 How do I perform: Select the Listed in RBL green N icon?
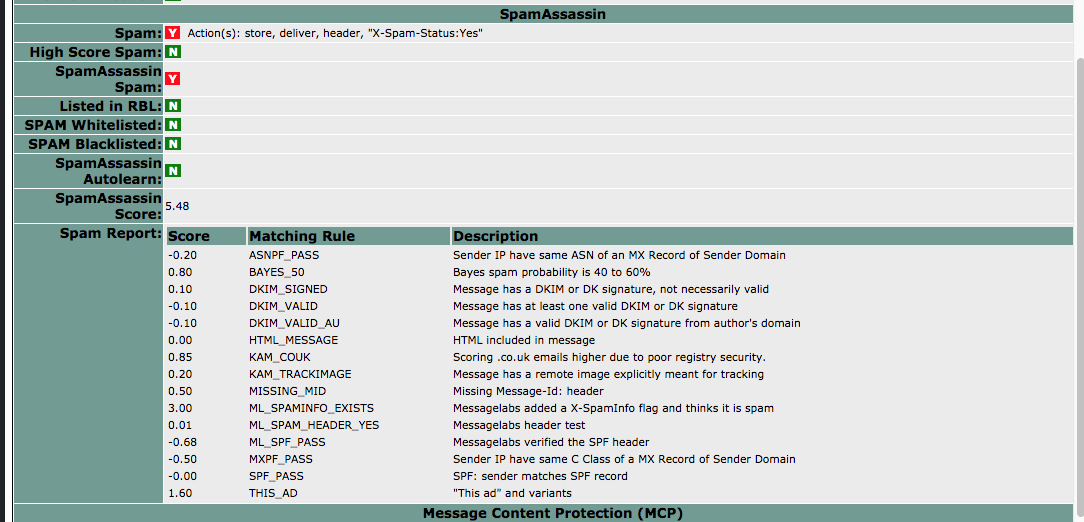172,106
